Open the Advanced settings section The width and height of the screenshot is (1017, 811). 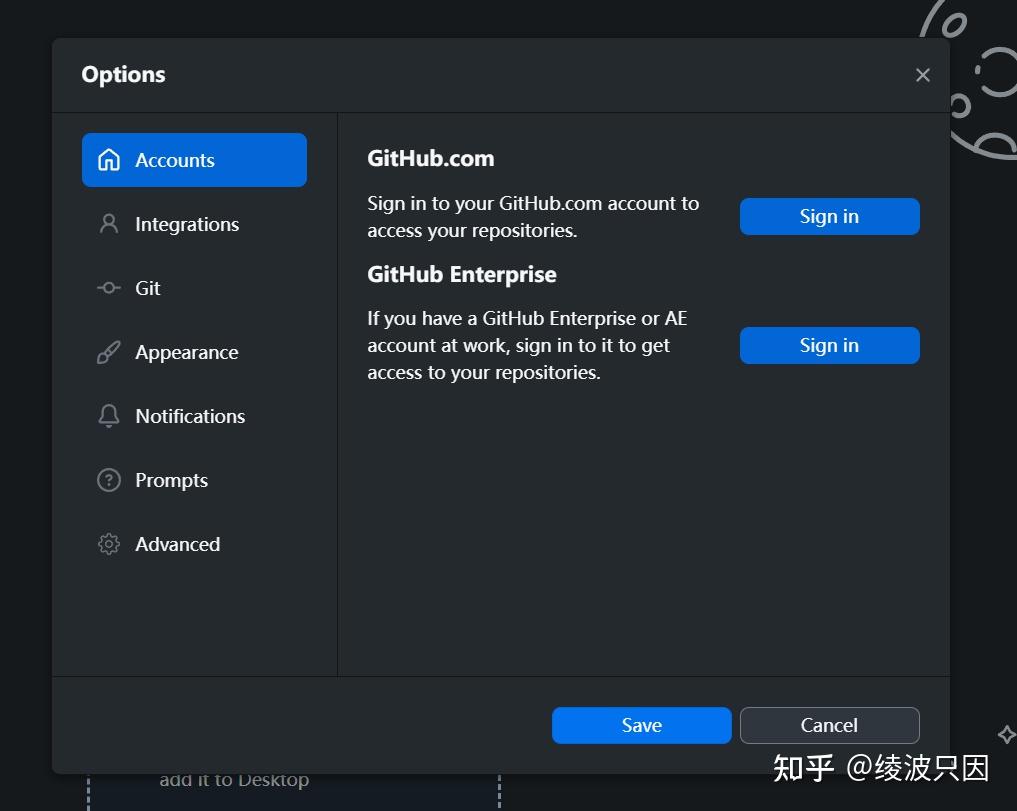177,543
